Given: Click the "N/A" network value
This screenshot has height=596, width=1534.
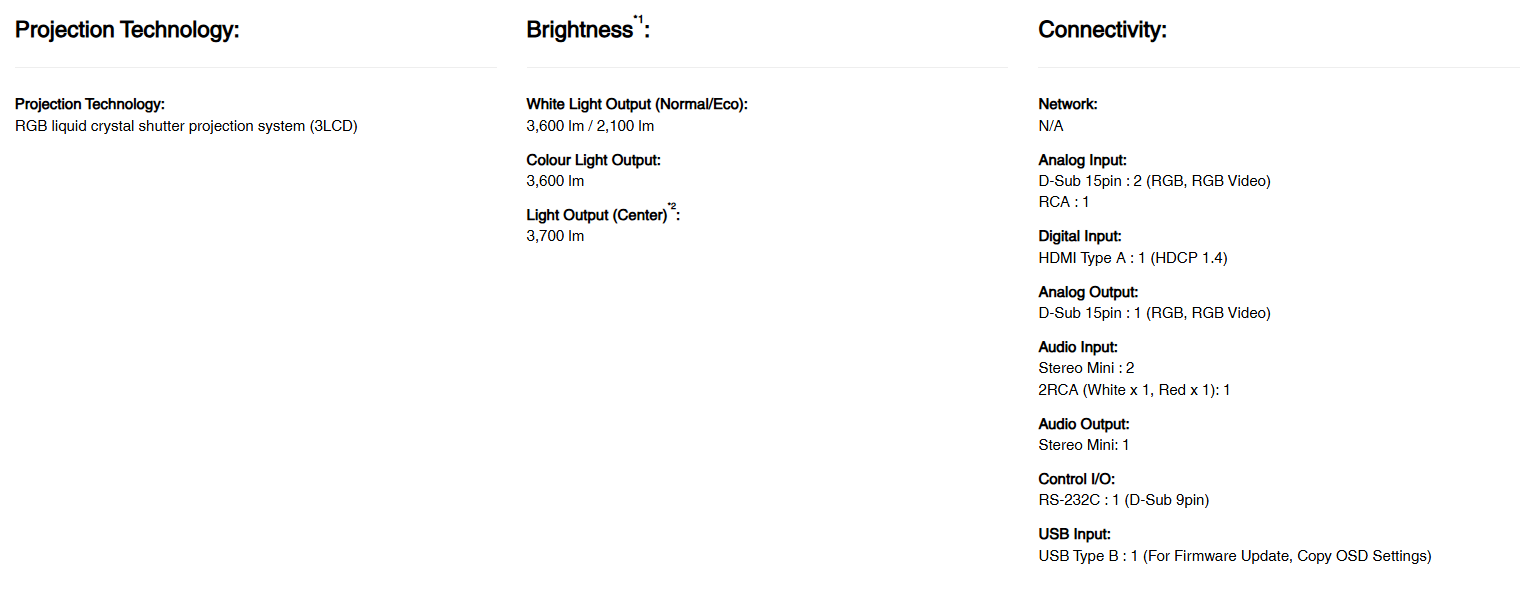Looking at the screenshot, I should tap(1051, 126).
